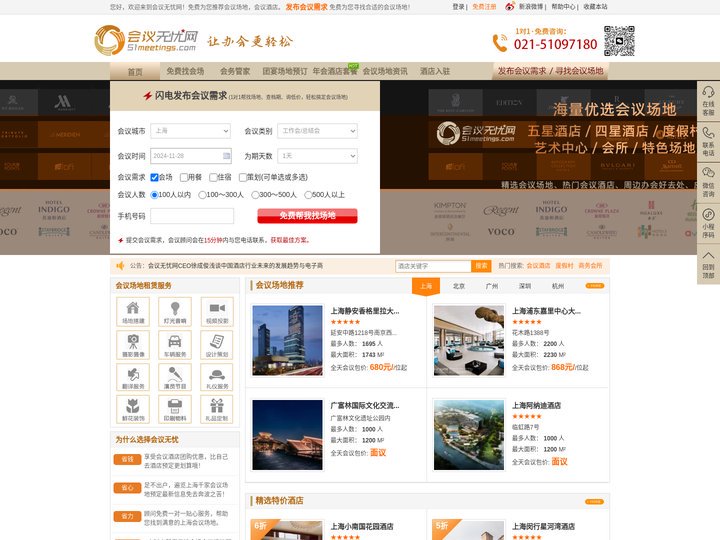Switch to the 杭州 venue tab

point(558,286)
